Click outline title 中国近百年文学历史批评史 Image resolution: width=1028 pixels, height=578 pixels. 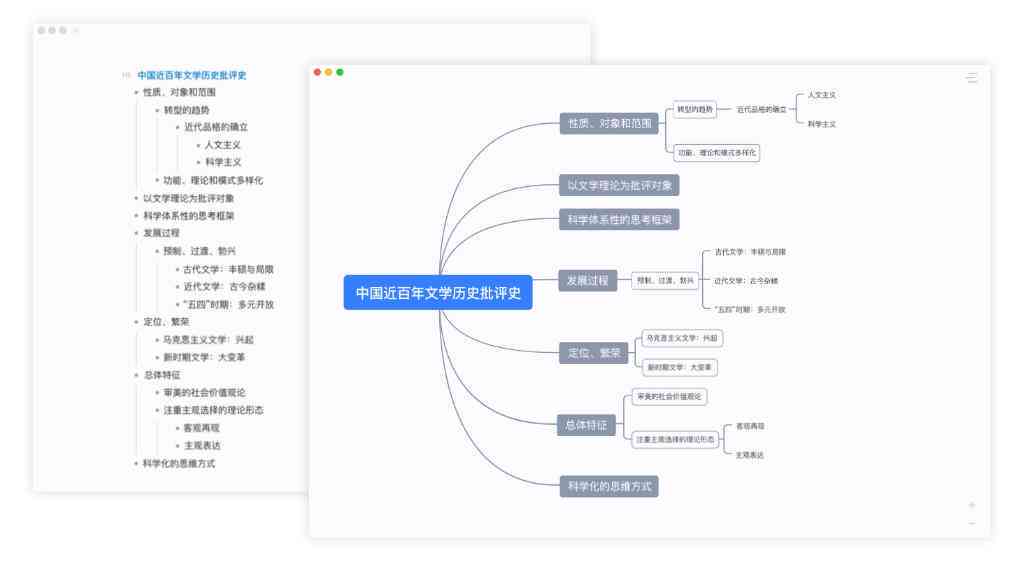(x=191, y=75)
